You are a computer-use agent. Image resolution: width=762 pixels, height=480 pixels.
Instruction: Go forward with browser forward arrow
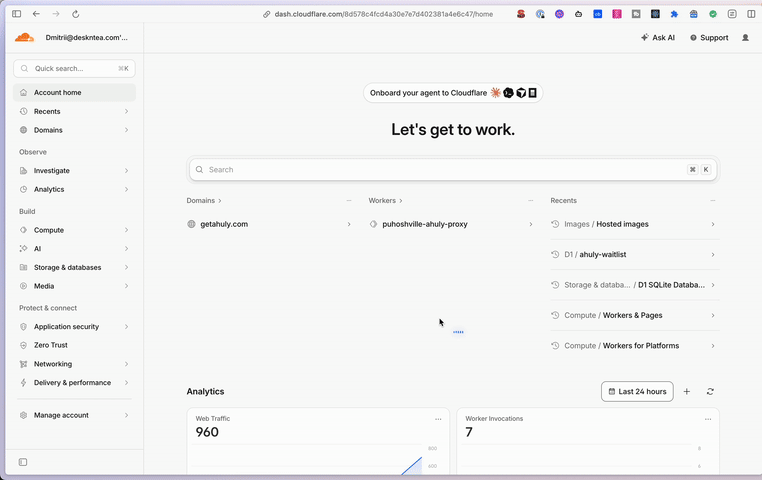pos(56,14)
